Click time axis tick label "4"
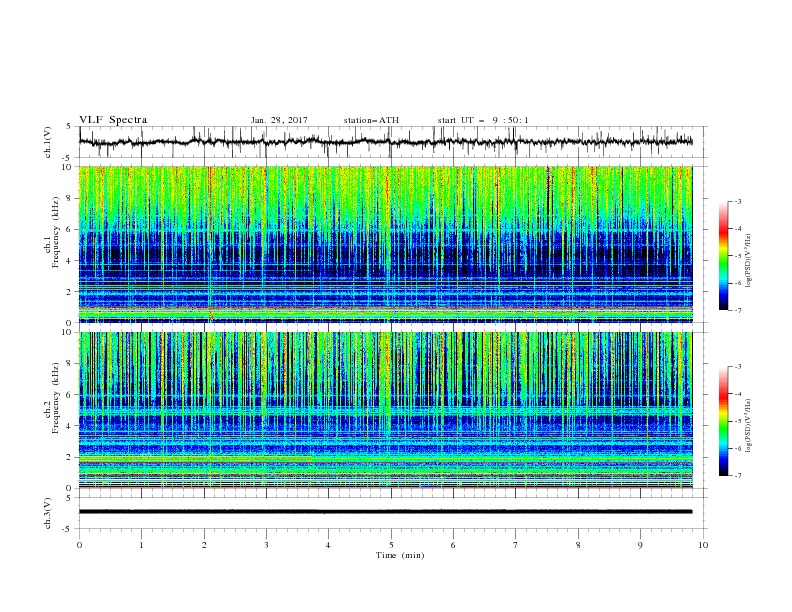This screenshot has width=792, height=612. pos(328,545)
